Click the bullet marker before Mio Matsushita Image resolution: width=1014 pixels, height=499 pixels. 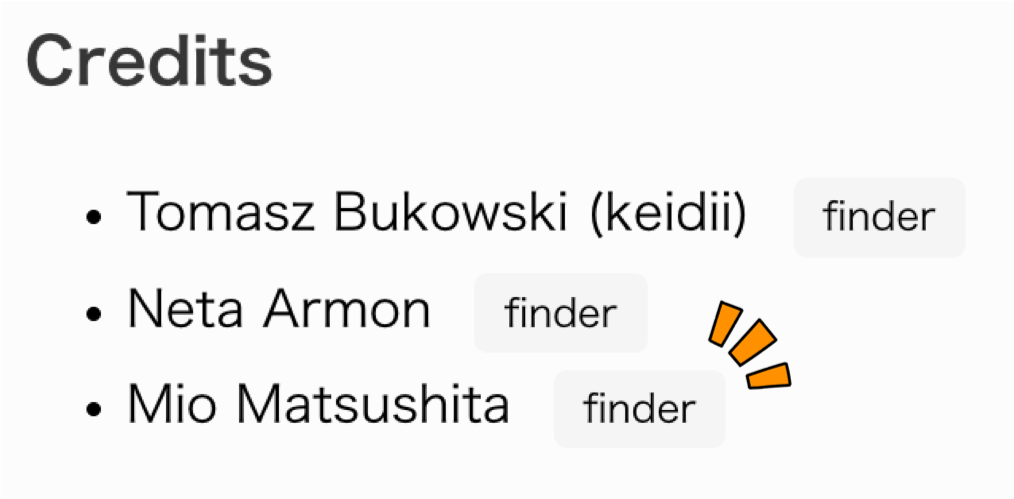coord(94,410)
